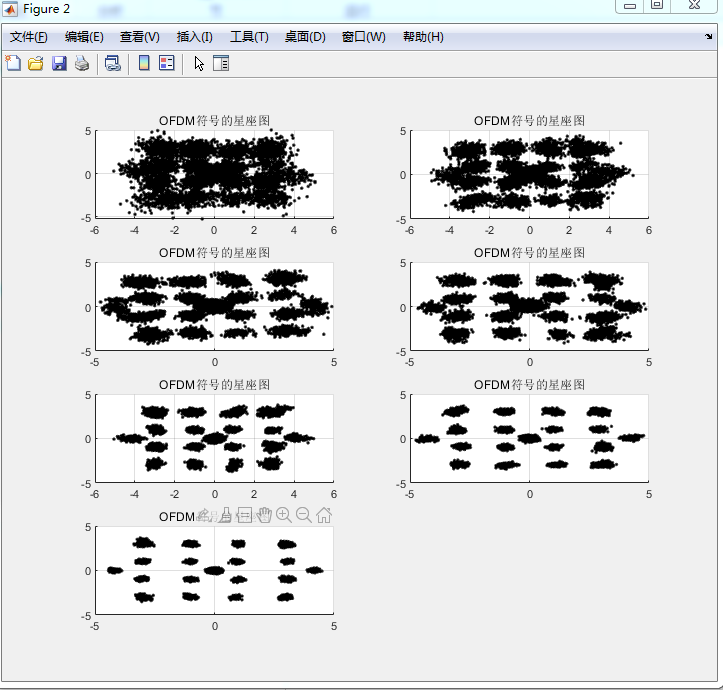Select the data brush icon in axes toolbar
Image resolution: width=723 pixels, height=690 pixels.
225,515
